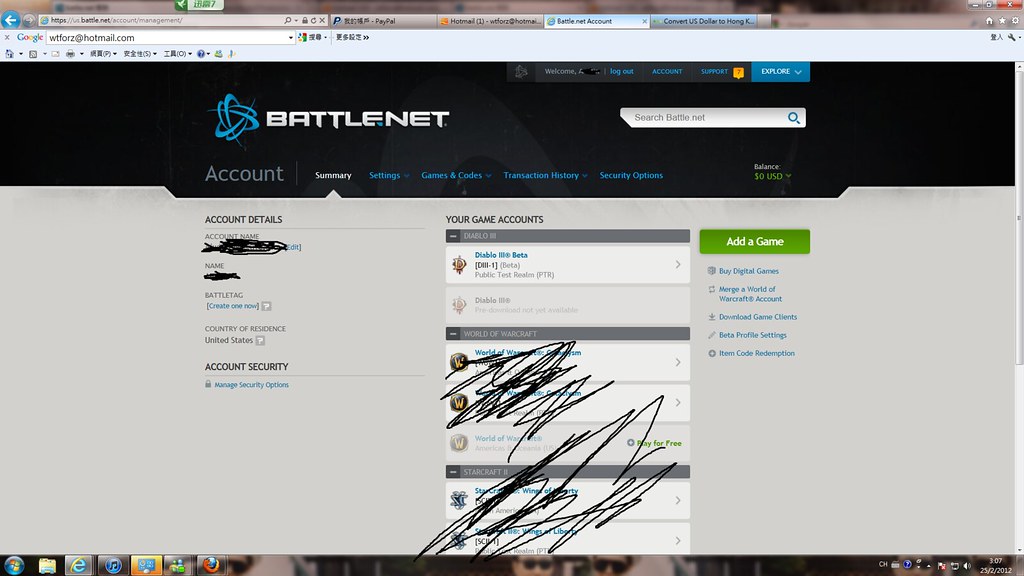Collapse the WORLD OF WARCRAFT section
Viewport: 1024px width, 576px height.
453,334
